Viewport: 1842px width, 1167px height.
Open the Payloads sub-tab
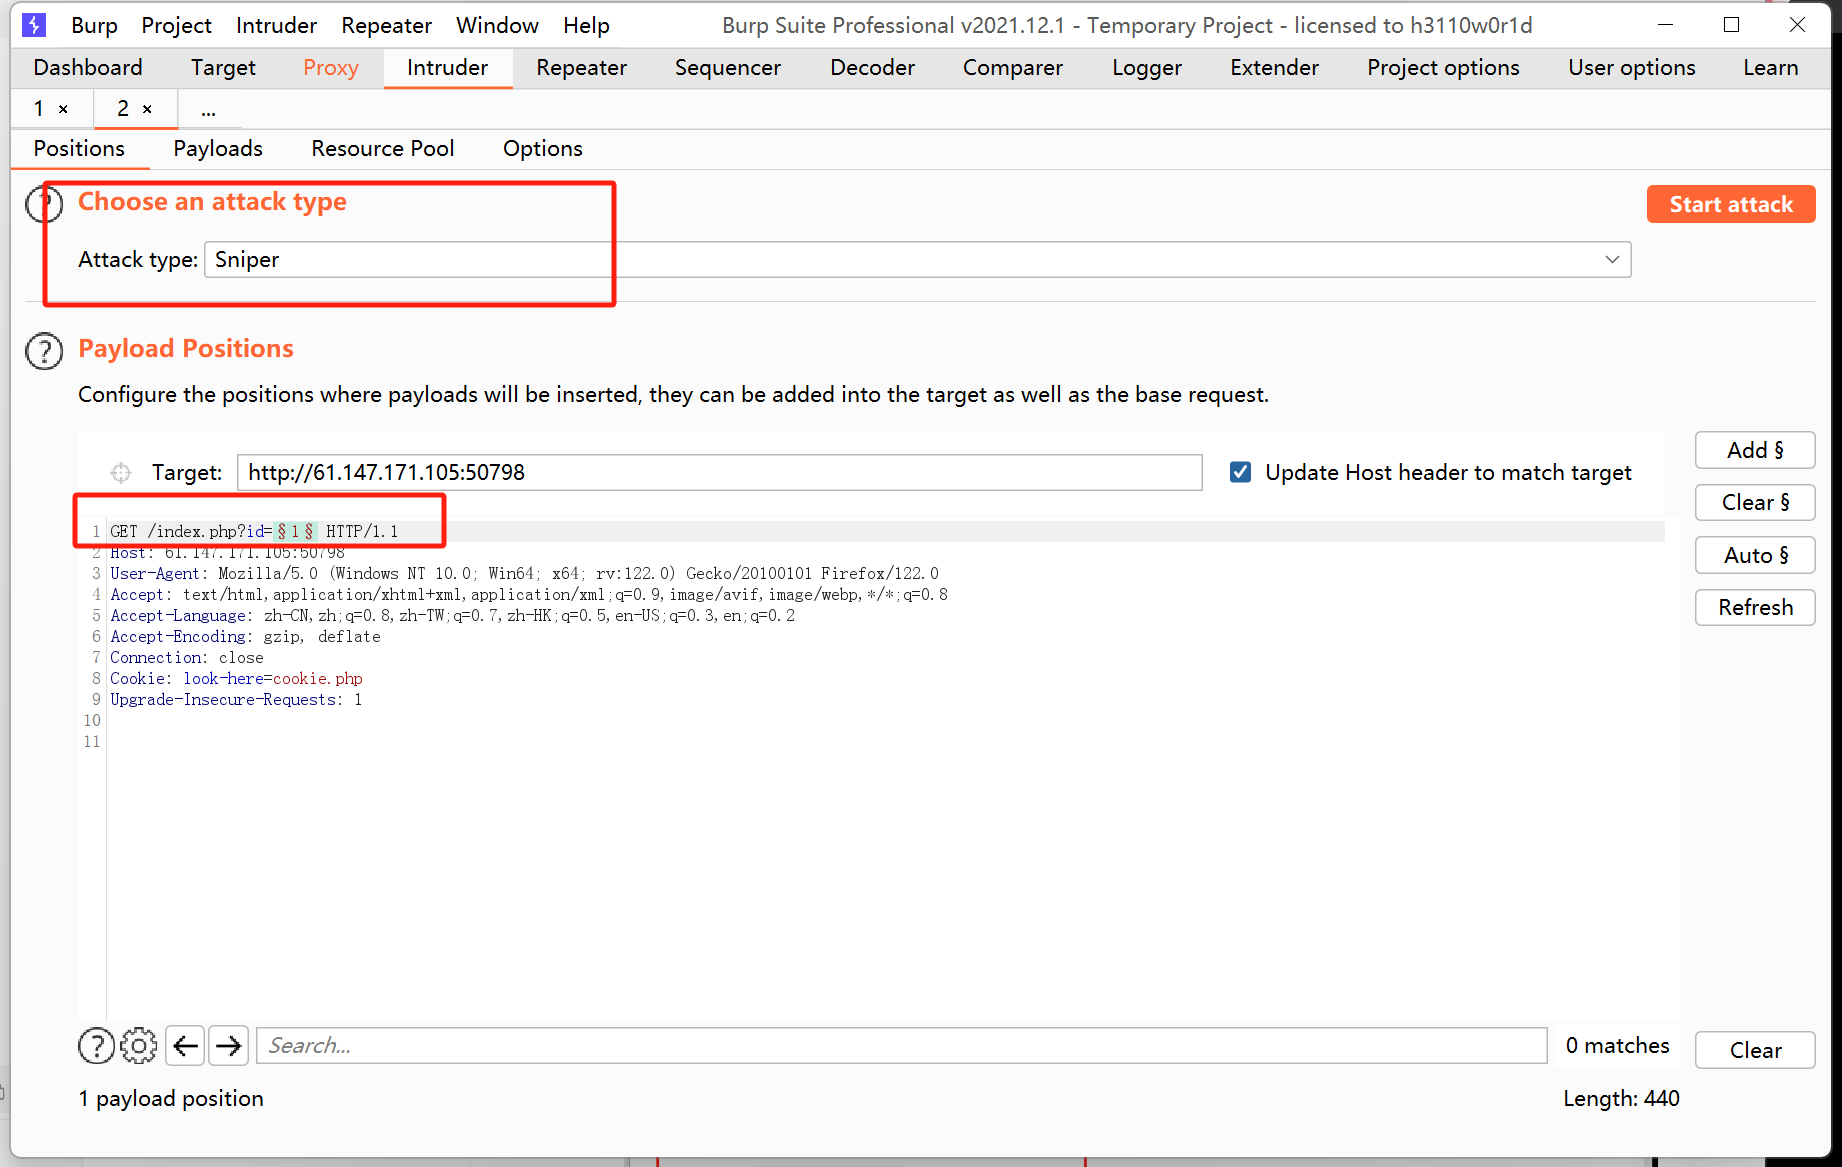[x=218, y=149]
